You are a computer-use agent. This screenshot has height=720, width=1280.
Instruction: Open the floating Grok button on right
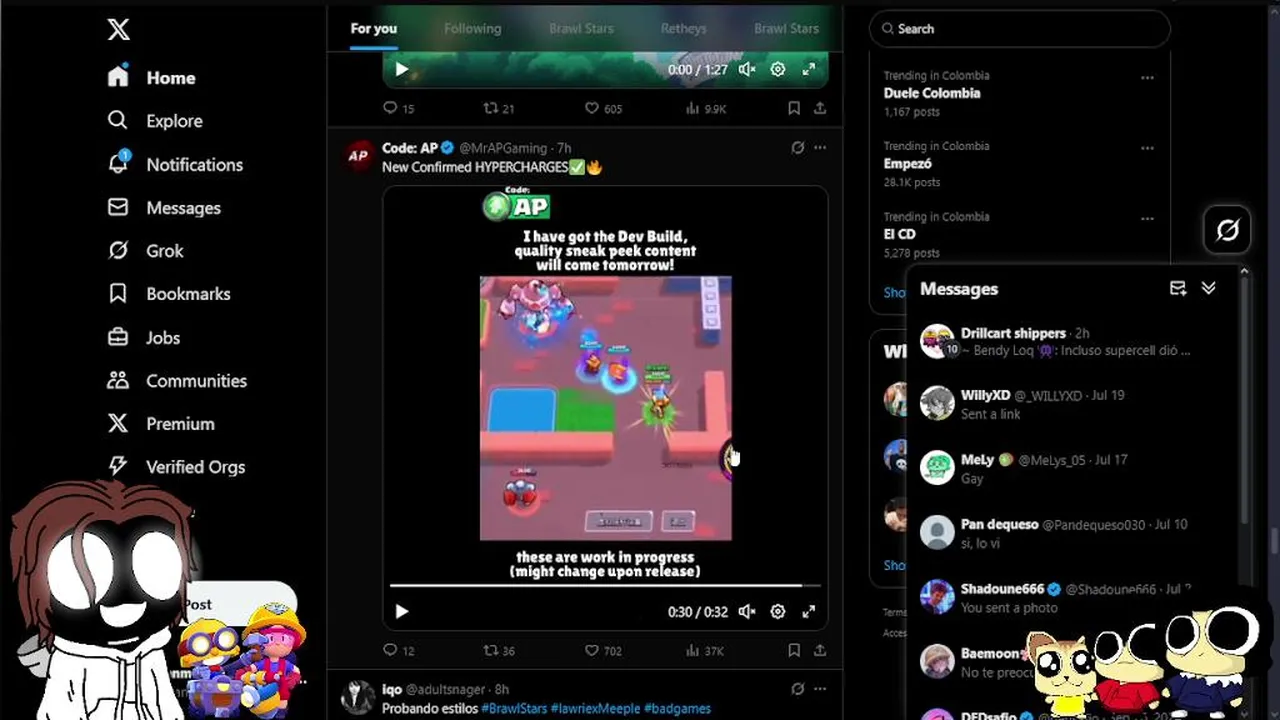coord(1227,231)
